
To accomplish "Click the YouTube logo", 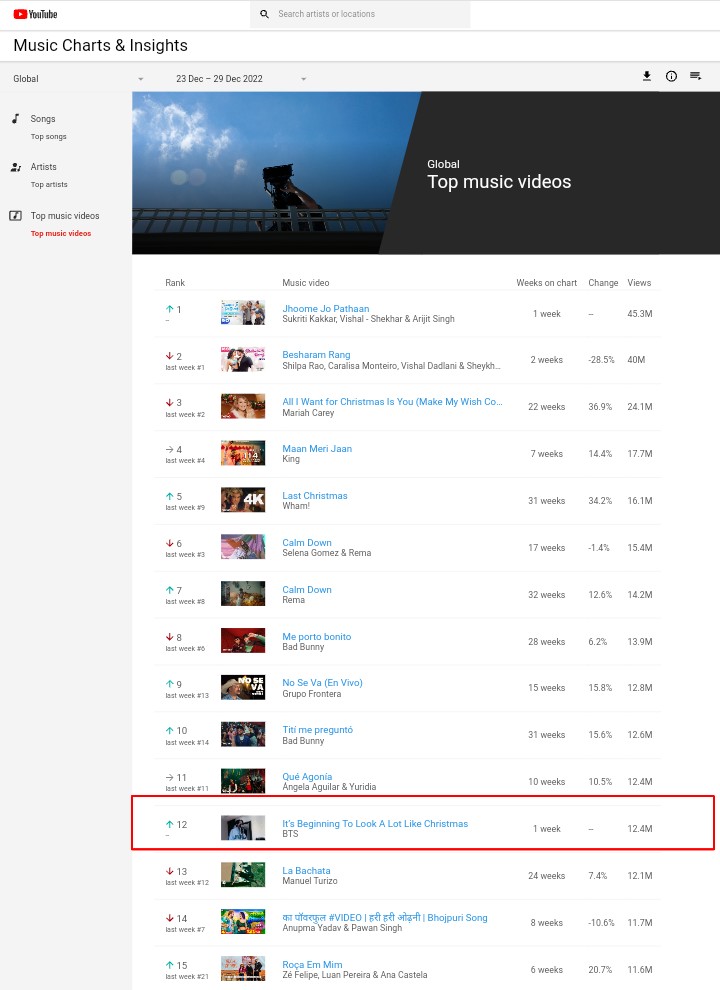I will pyautogui.click(x=35, y=14).
